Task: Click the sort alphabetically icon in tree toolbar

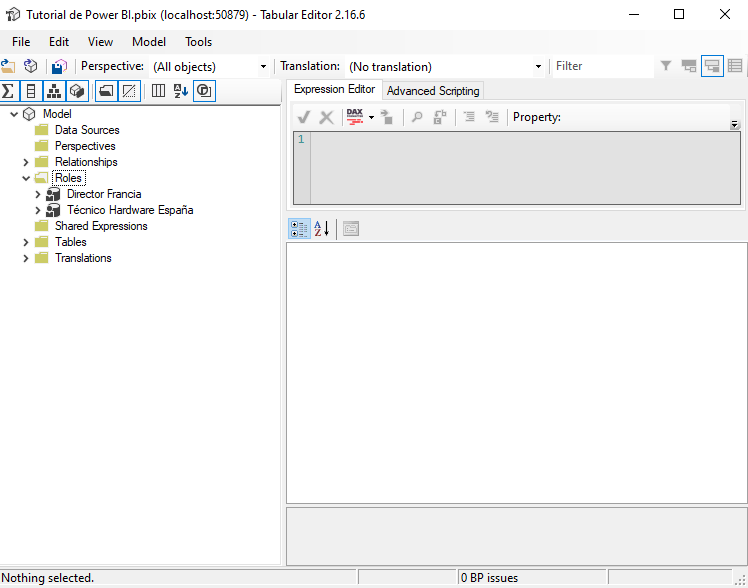Action: point(181,91)
